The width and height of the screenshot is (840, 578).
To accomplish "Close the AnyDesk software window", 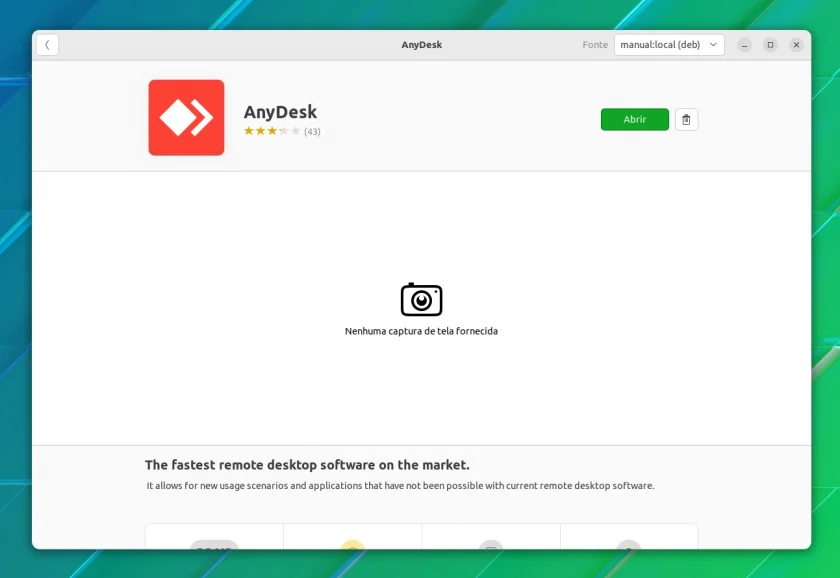I will 796,45.
